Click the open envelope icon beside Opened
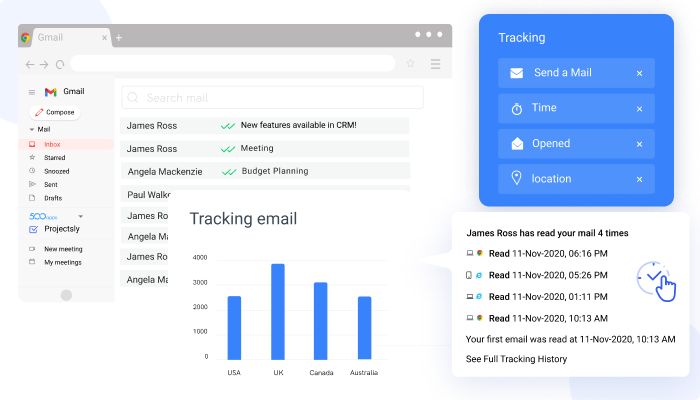The image size is (700, 400). (517, 143)
